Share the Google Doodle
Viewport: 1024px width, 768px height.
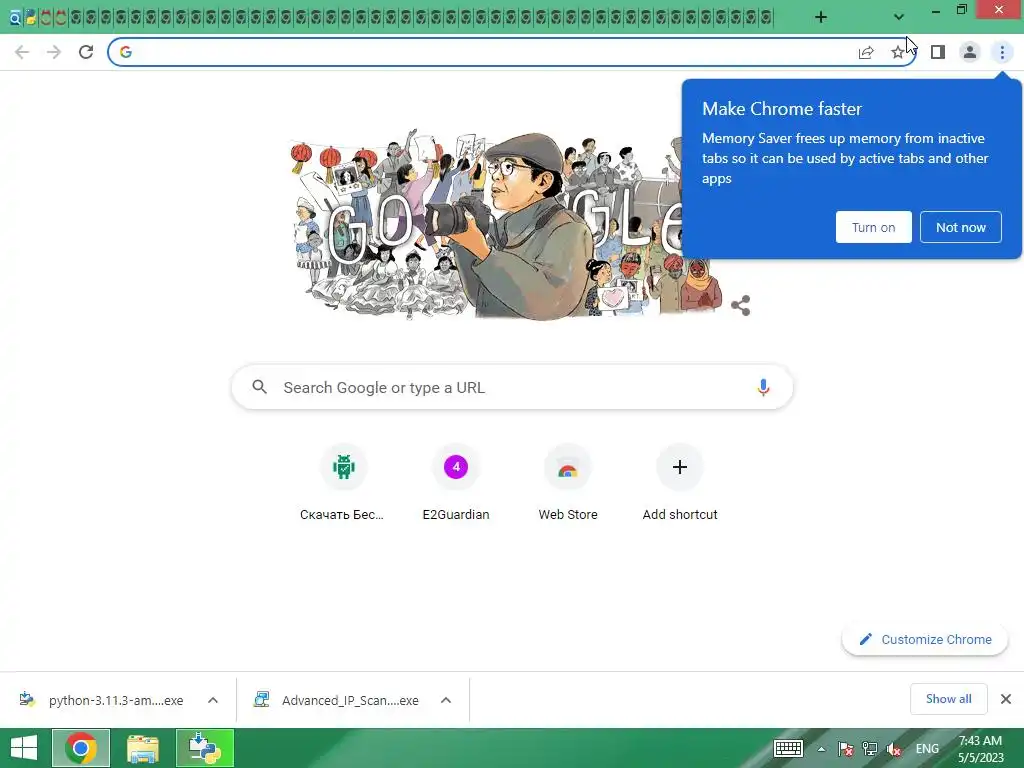pyautogui.click(x=741, y=306)
